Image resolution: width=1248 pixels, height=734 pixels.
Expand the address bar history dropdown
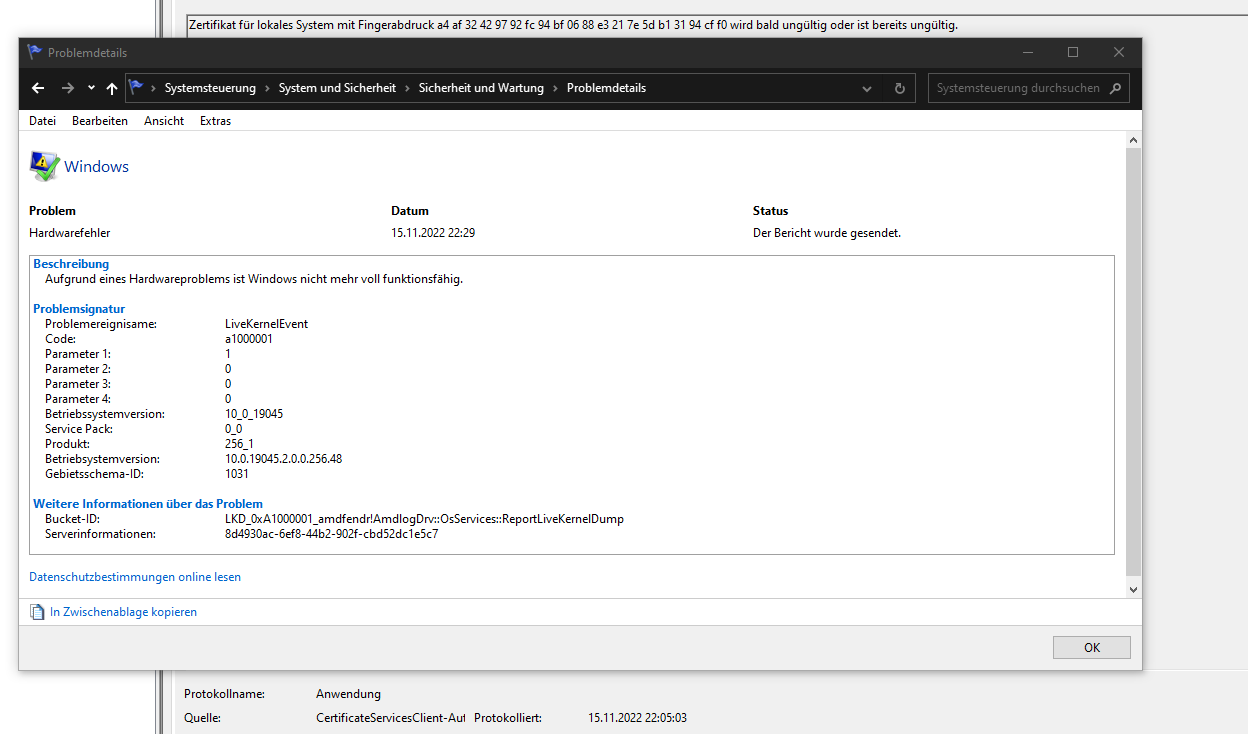pyautogui.click(x=867, y=88)
